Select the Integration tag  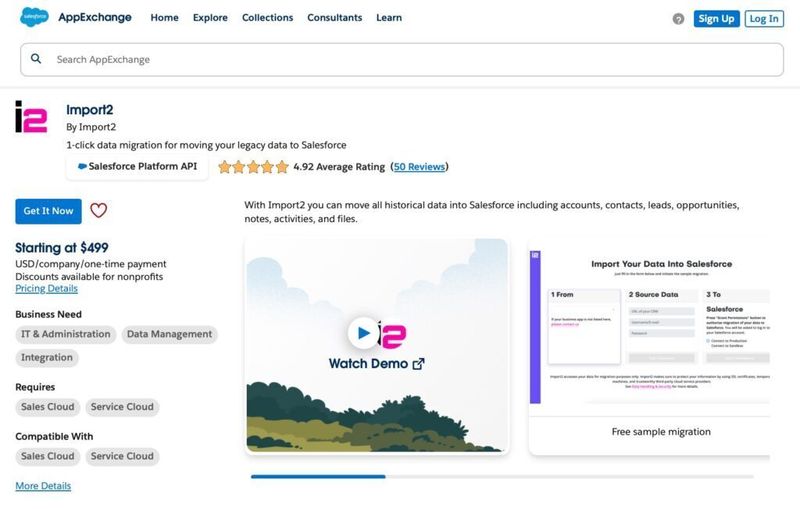[x=47, y=358]
